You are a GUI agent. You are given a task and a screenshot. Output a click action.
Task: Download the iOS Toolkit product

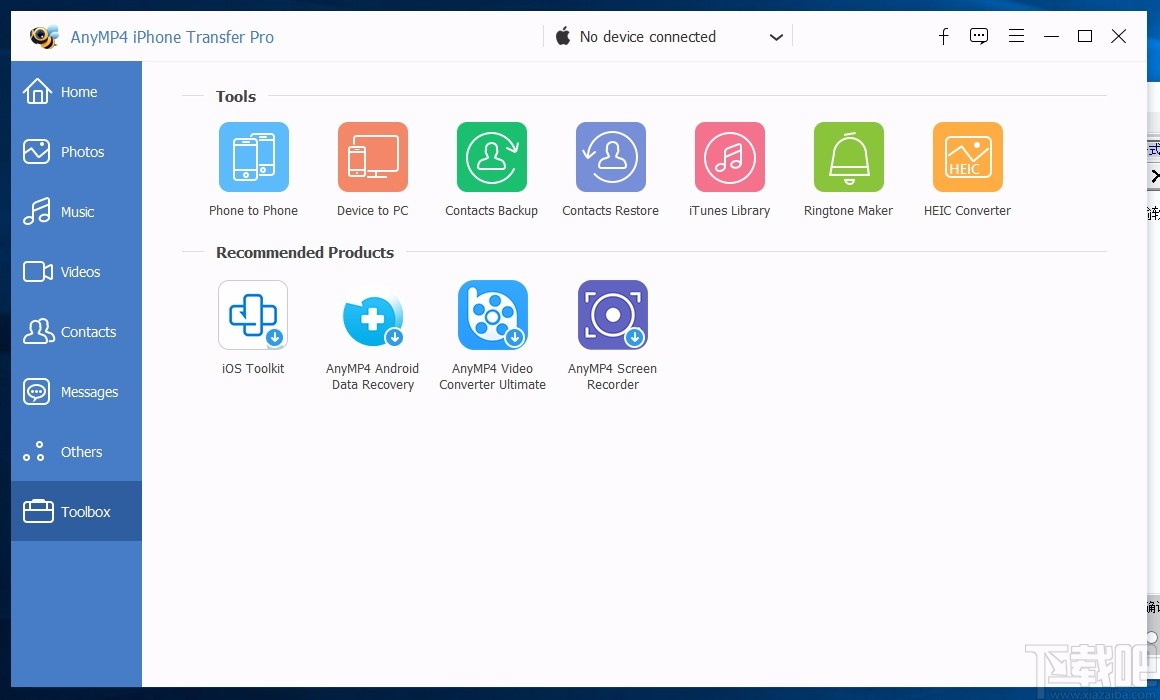(253, 314)
